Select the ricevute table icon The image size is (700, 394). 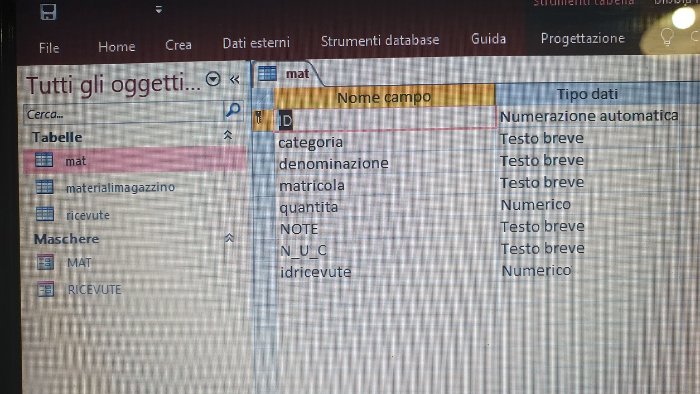[45, 214]
